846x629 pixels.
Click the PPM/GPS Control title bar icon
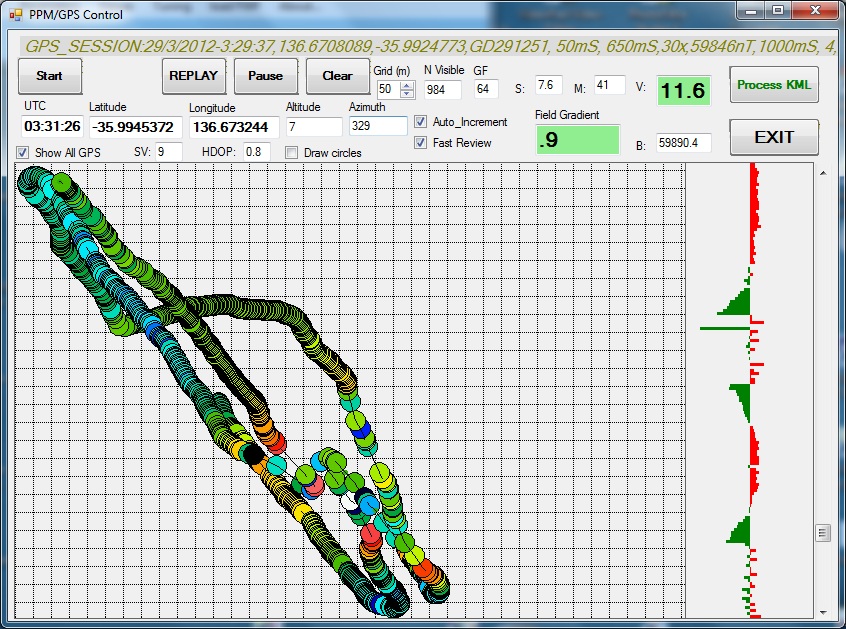(15, 15)
